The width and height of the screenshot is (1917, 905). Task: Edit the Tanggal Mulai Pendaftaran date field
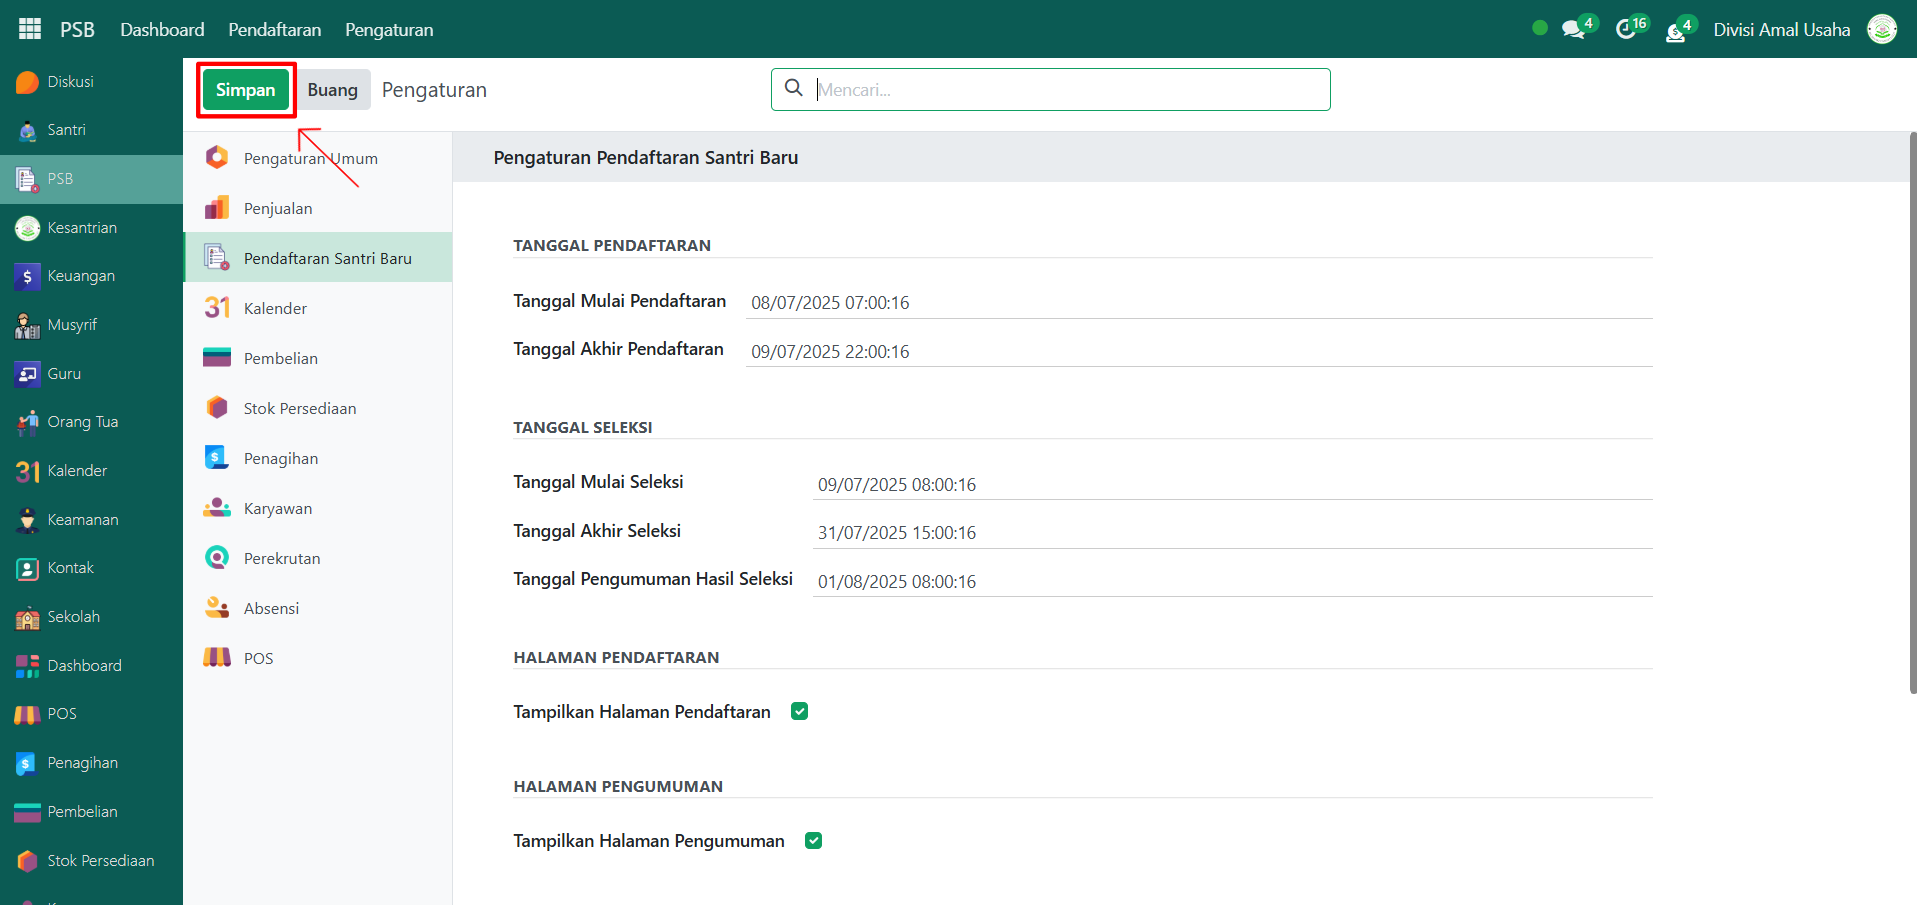pos(1198,302)
